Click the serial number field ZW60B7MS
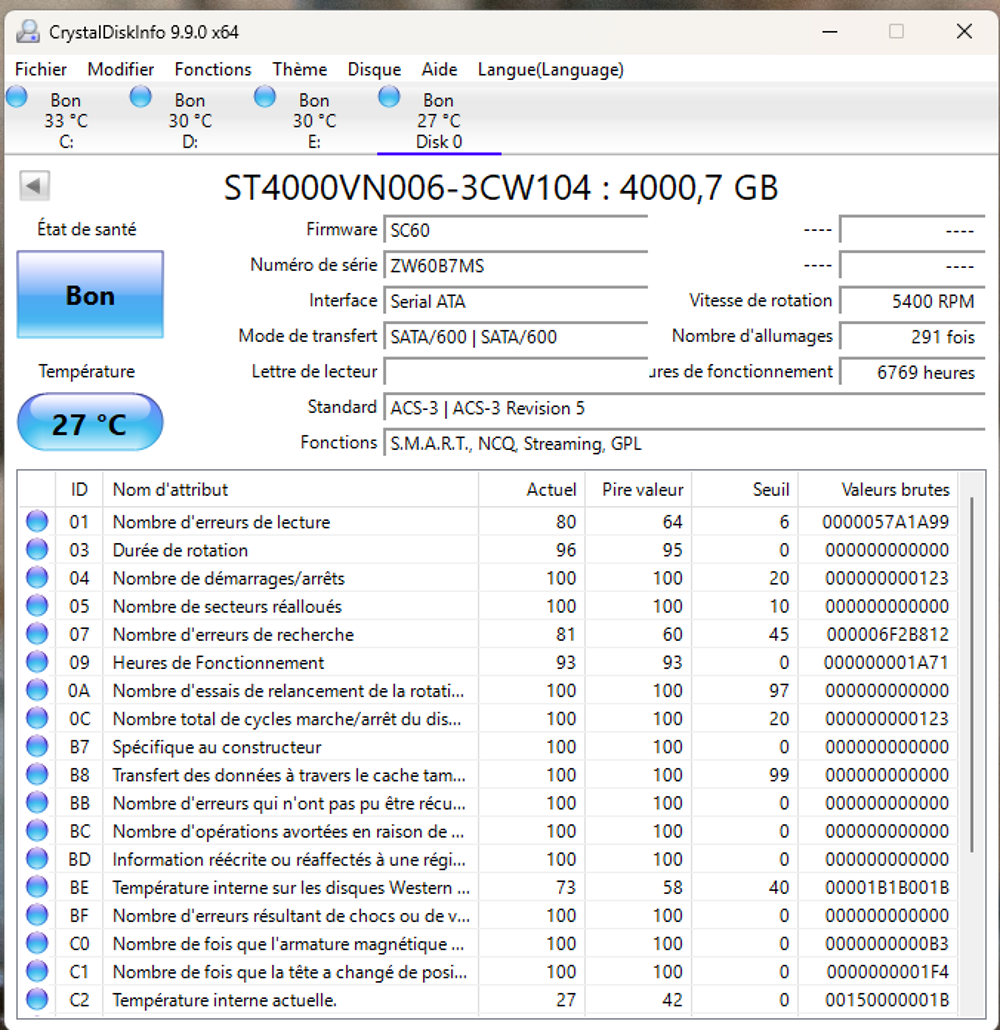The height and width of the screenshot is (1030, 1000). (516, 266)
